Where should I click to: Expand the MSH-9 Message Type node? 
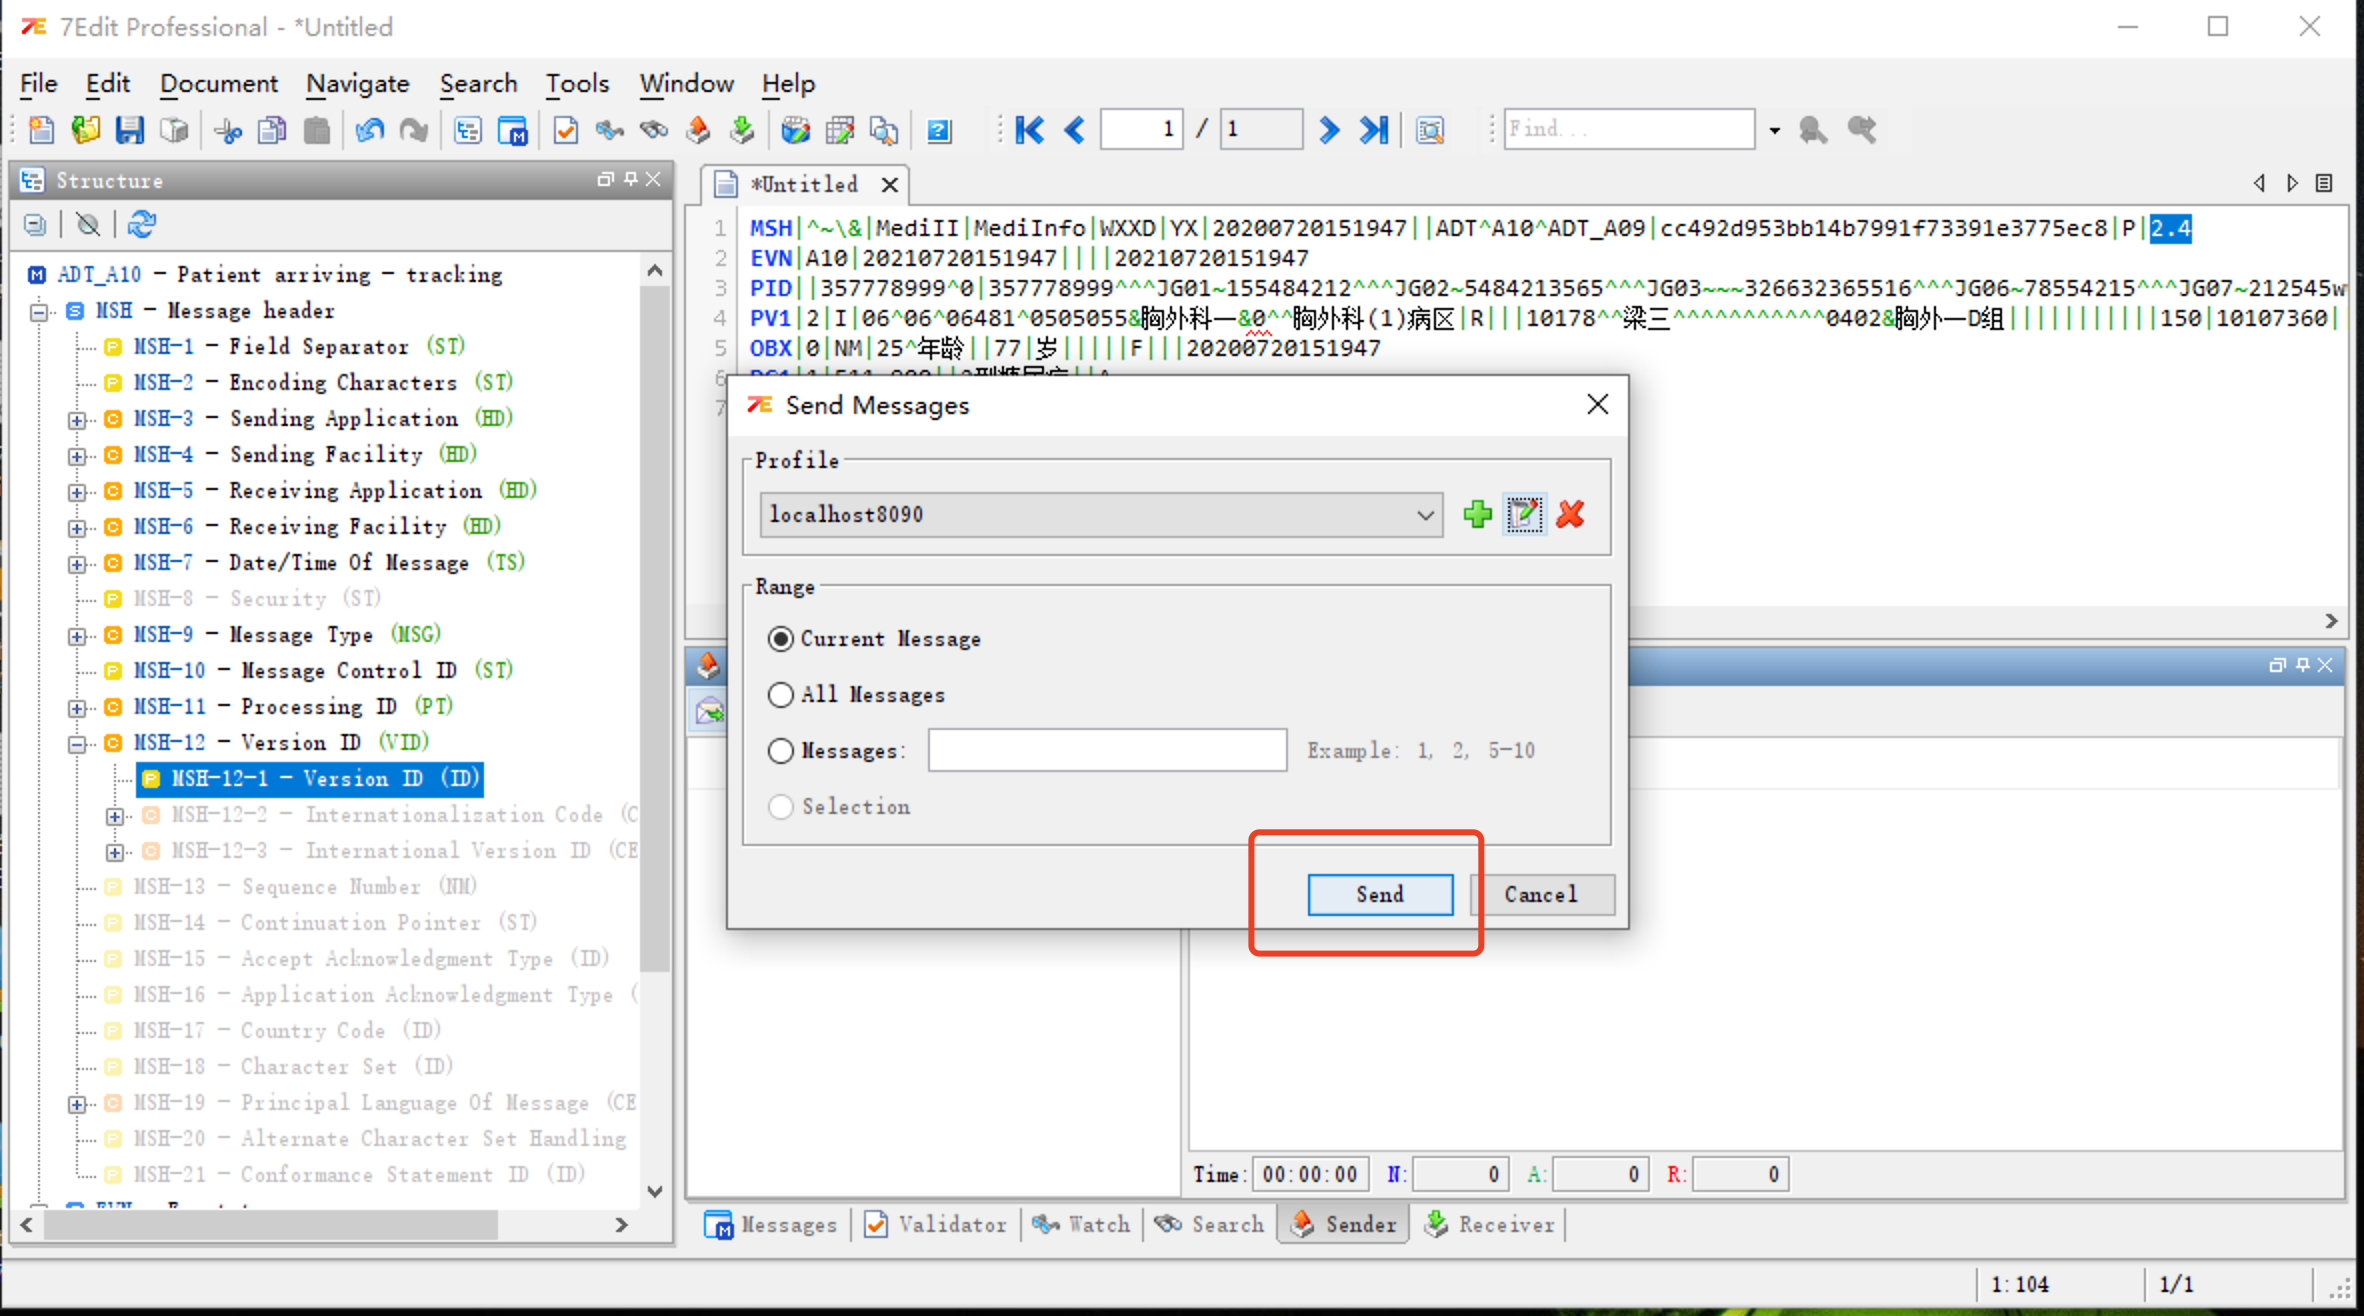coord(76,636)
